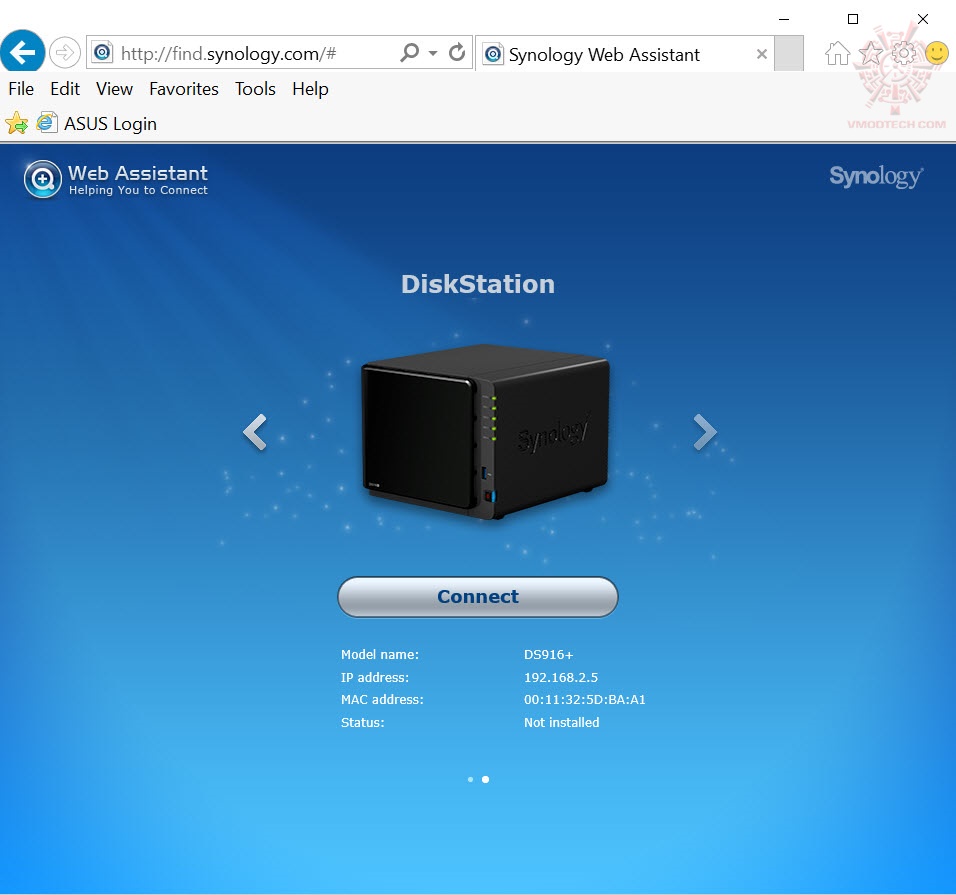The image size is (956, 895).
Task: Open a new blank tab
Action: [x=789, y=54]
